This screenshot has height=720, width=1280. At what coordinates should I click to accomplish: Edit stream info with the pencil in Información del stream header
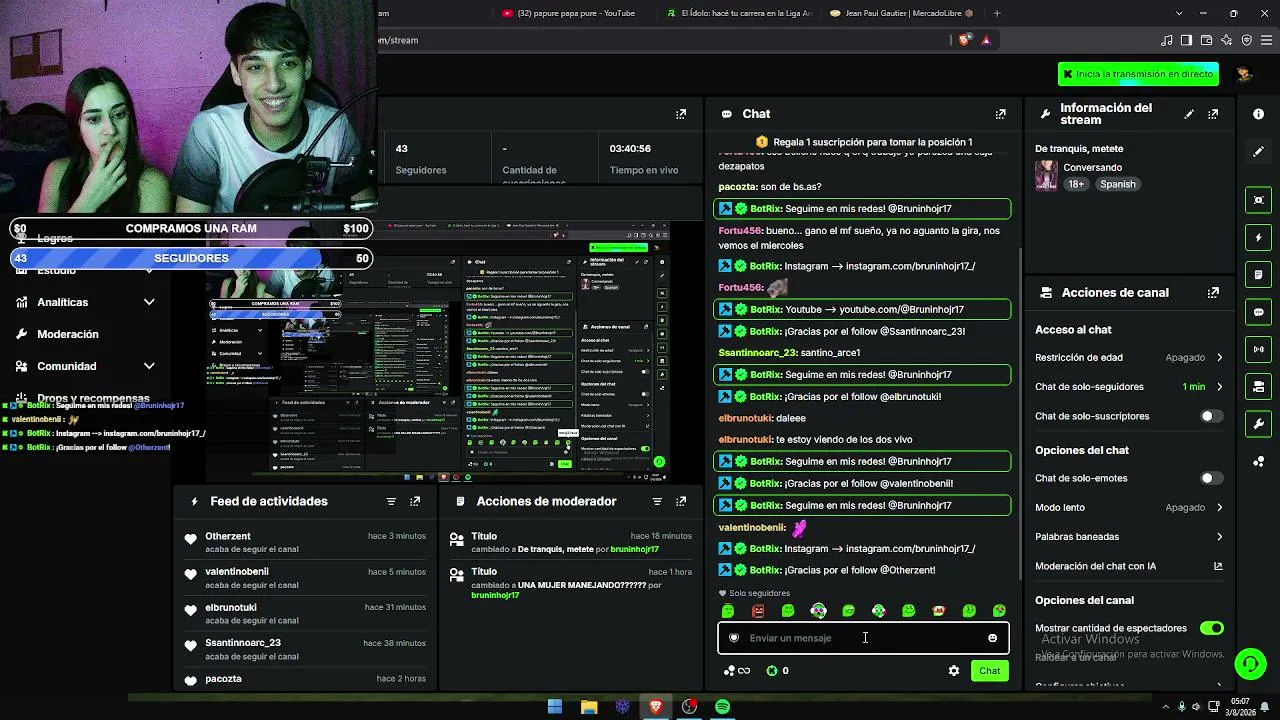click(x=1189, y=114)
